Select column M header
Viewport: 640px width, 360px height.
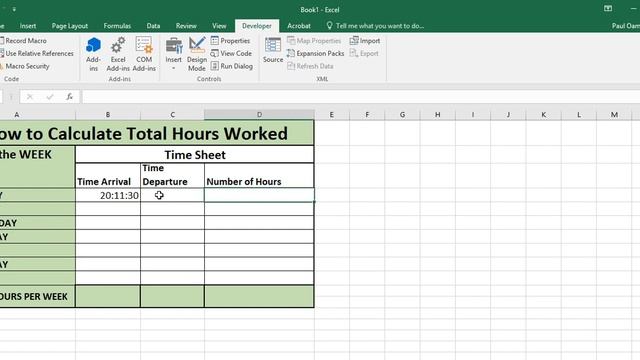[x=614, y=115]
